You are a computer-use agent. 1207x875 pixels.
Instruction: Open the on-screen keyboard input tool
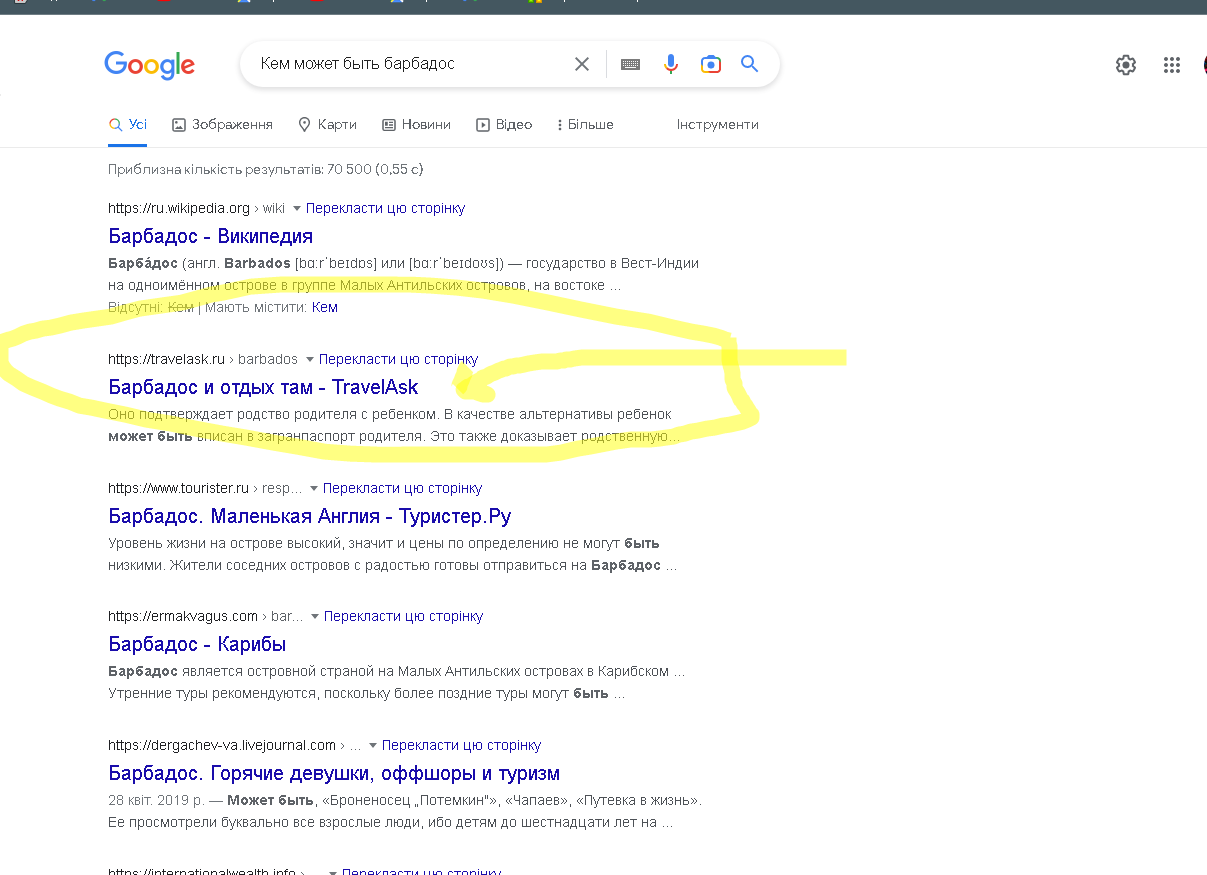(630, 64)
